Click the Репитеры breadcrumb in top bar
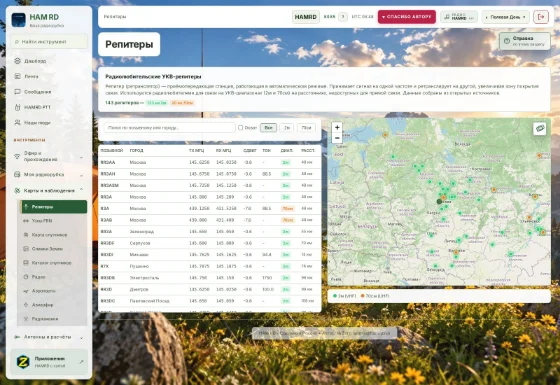Screen dimensions: 560x385 point(115,17)
